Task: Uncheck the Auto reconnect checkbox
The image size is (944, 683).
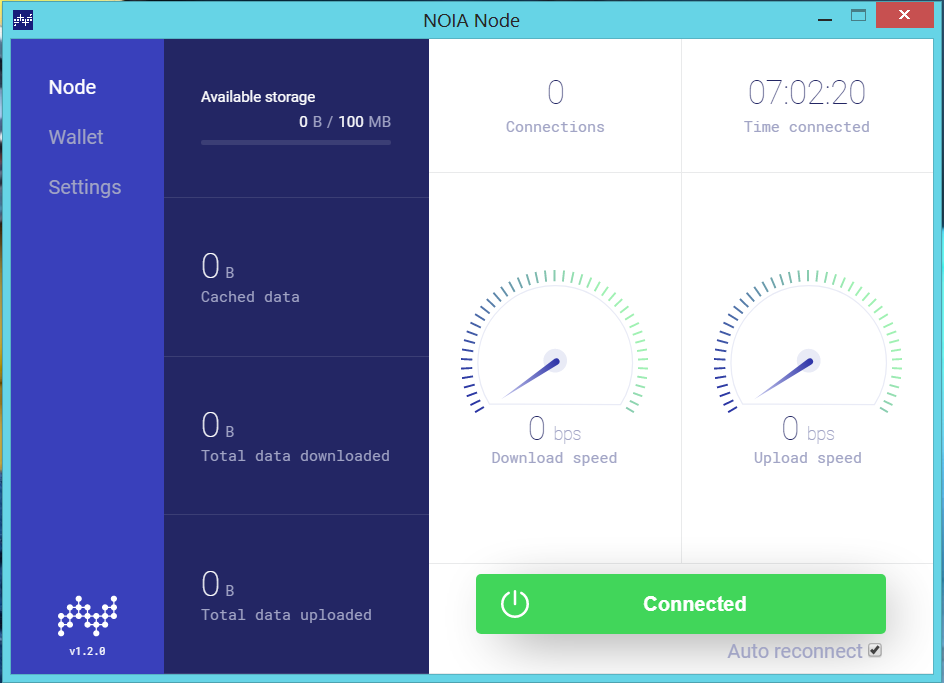Action: [875, 650]
